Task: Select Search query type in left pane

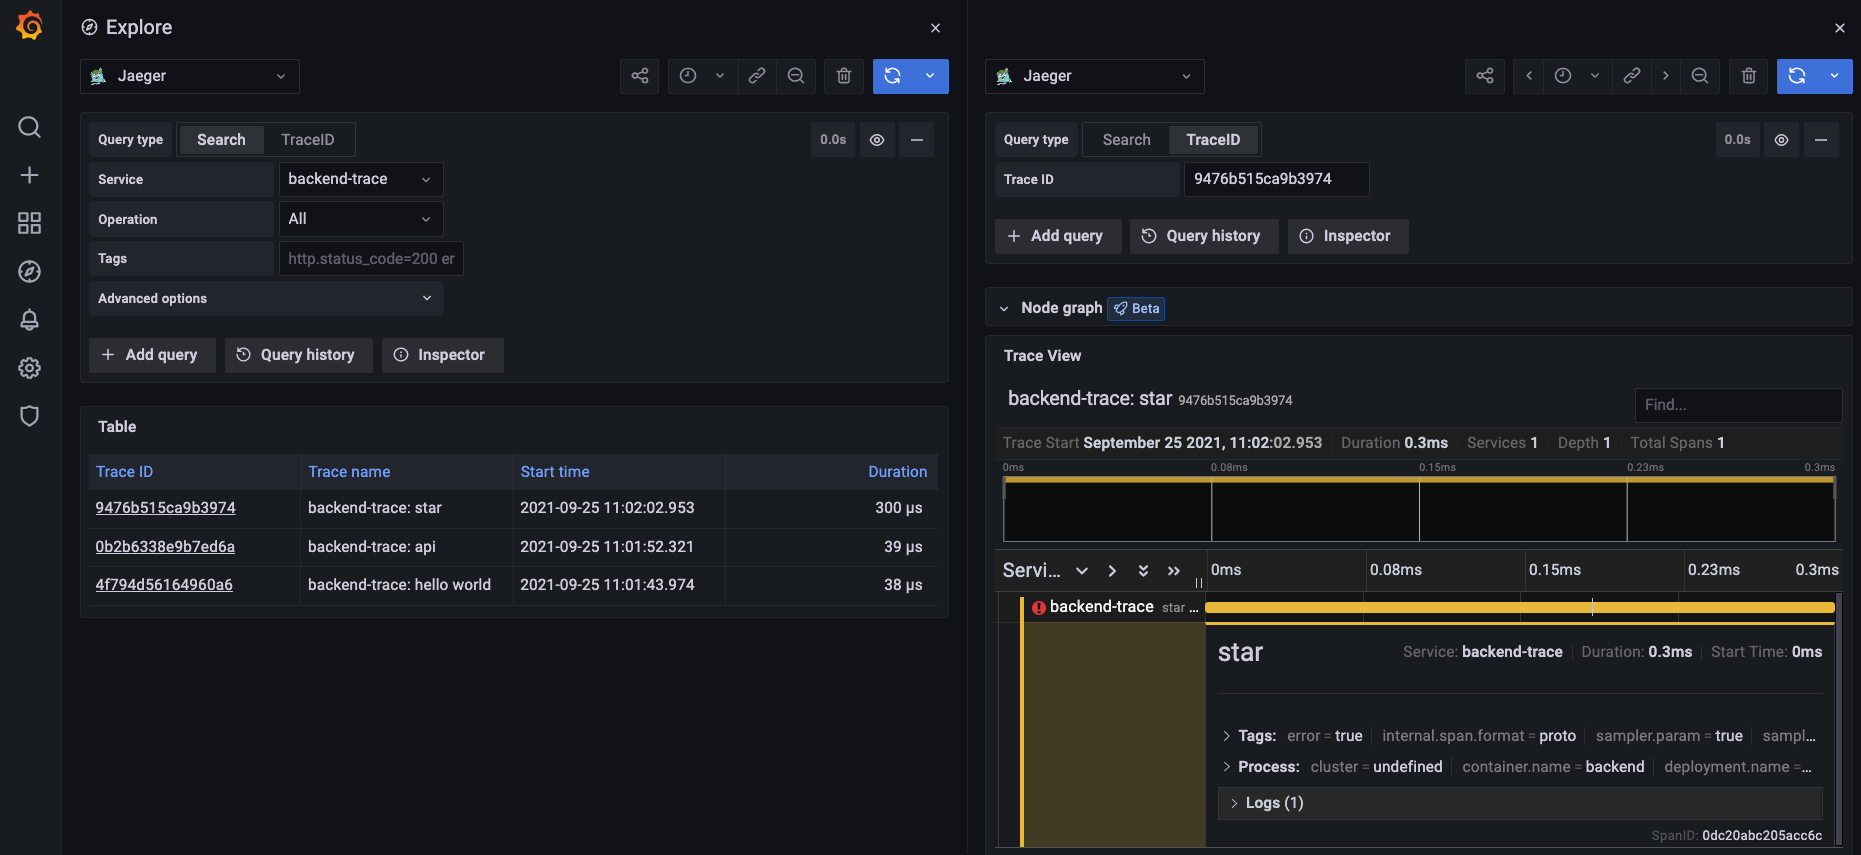Action: pos(221,140)
